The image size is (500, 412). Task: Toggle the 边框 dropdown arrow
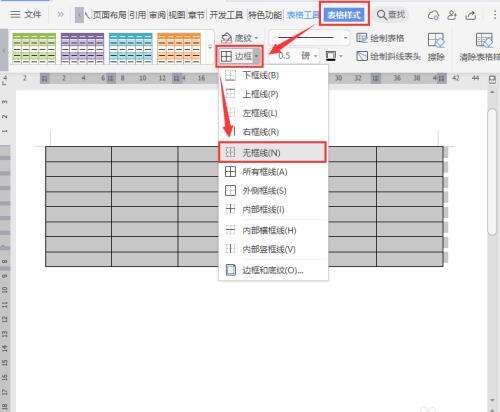coord(257,56)
